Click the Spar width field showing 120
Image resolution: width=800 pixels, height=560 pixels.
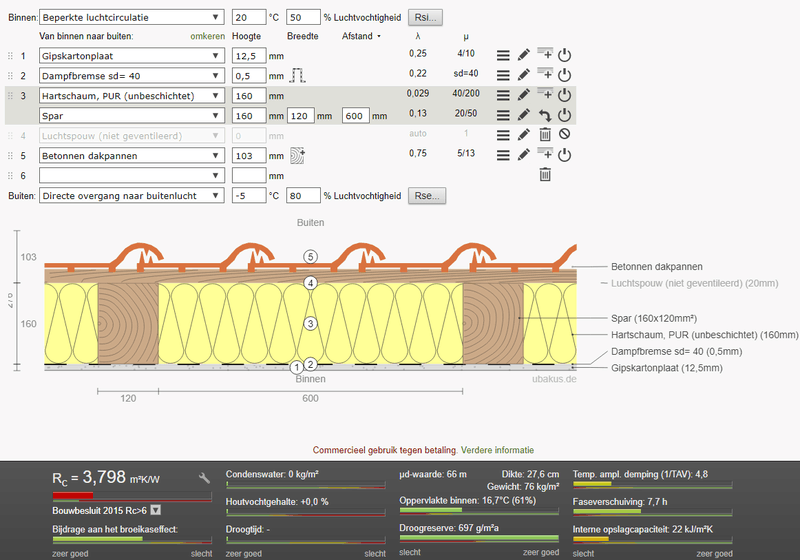tap(300, 116)
